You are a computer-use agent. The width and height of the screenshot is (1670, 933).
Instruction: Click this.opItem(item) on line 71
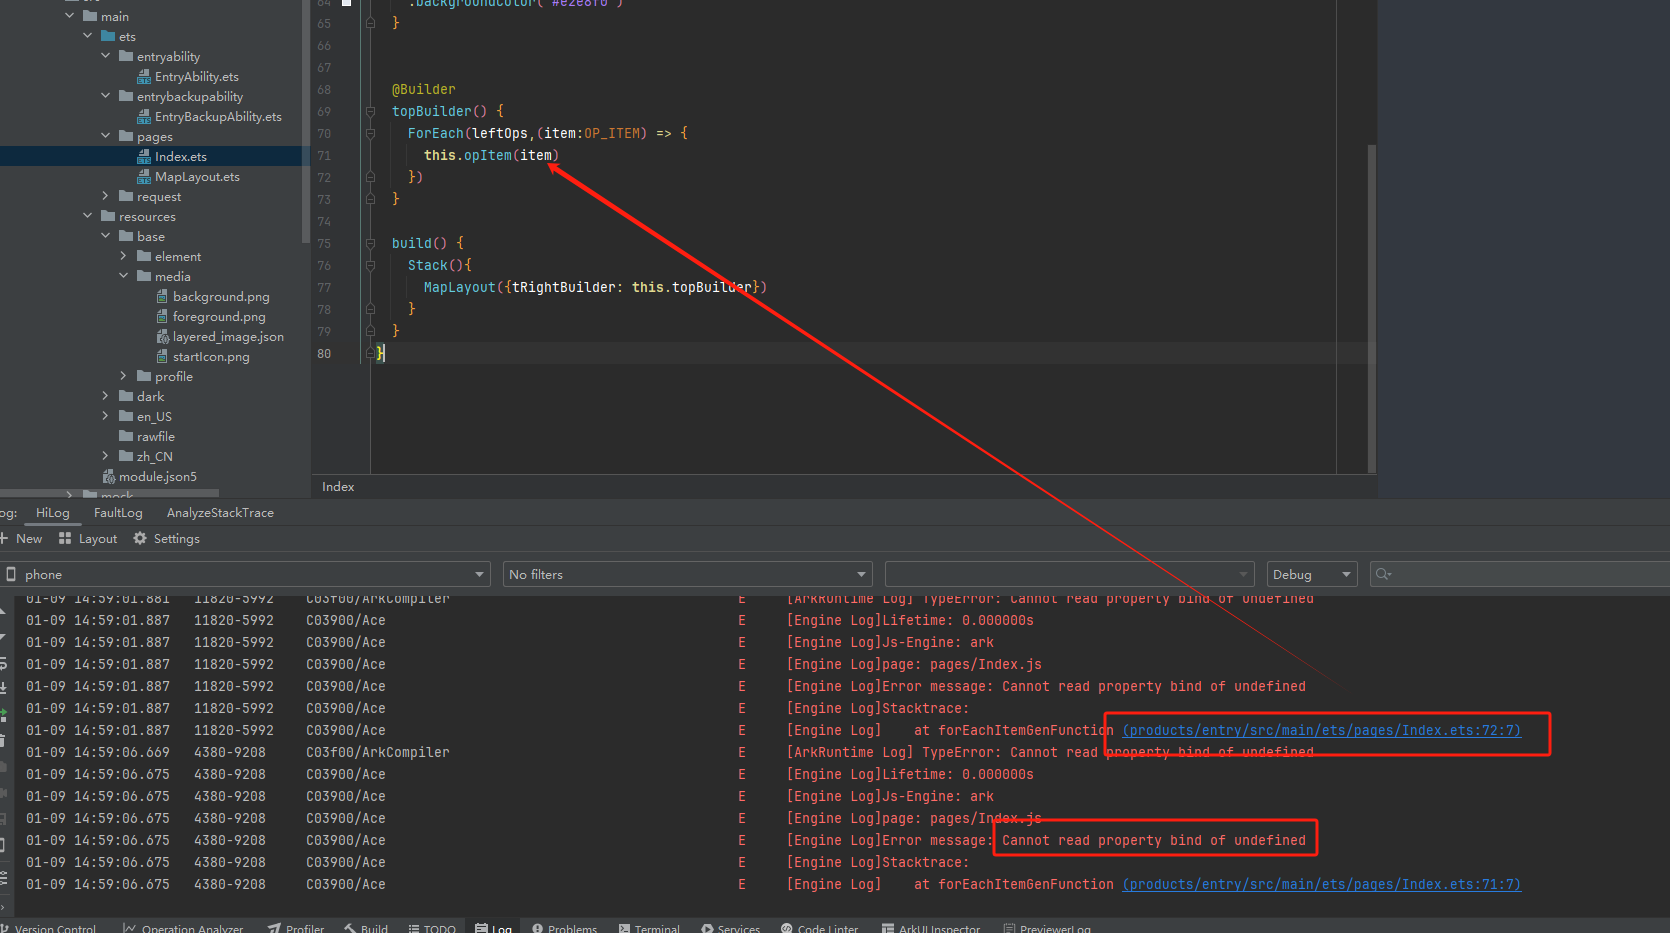(x=491, y=155)
